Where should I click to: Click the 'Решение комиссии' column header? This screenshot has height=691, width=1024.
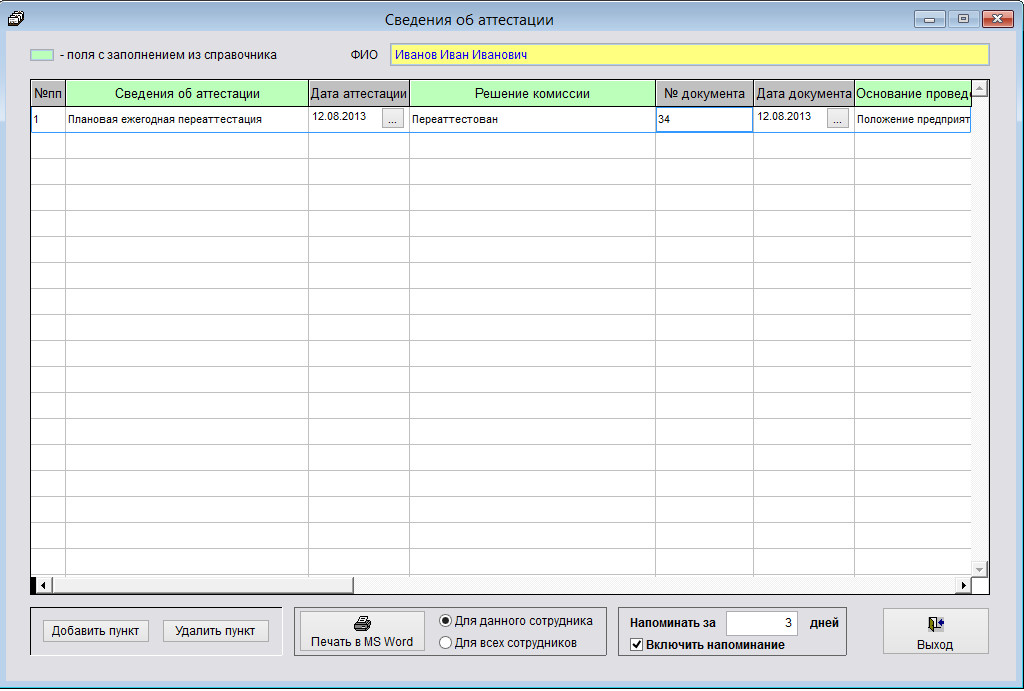(532, 94)
